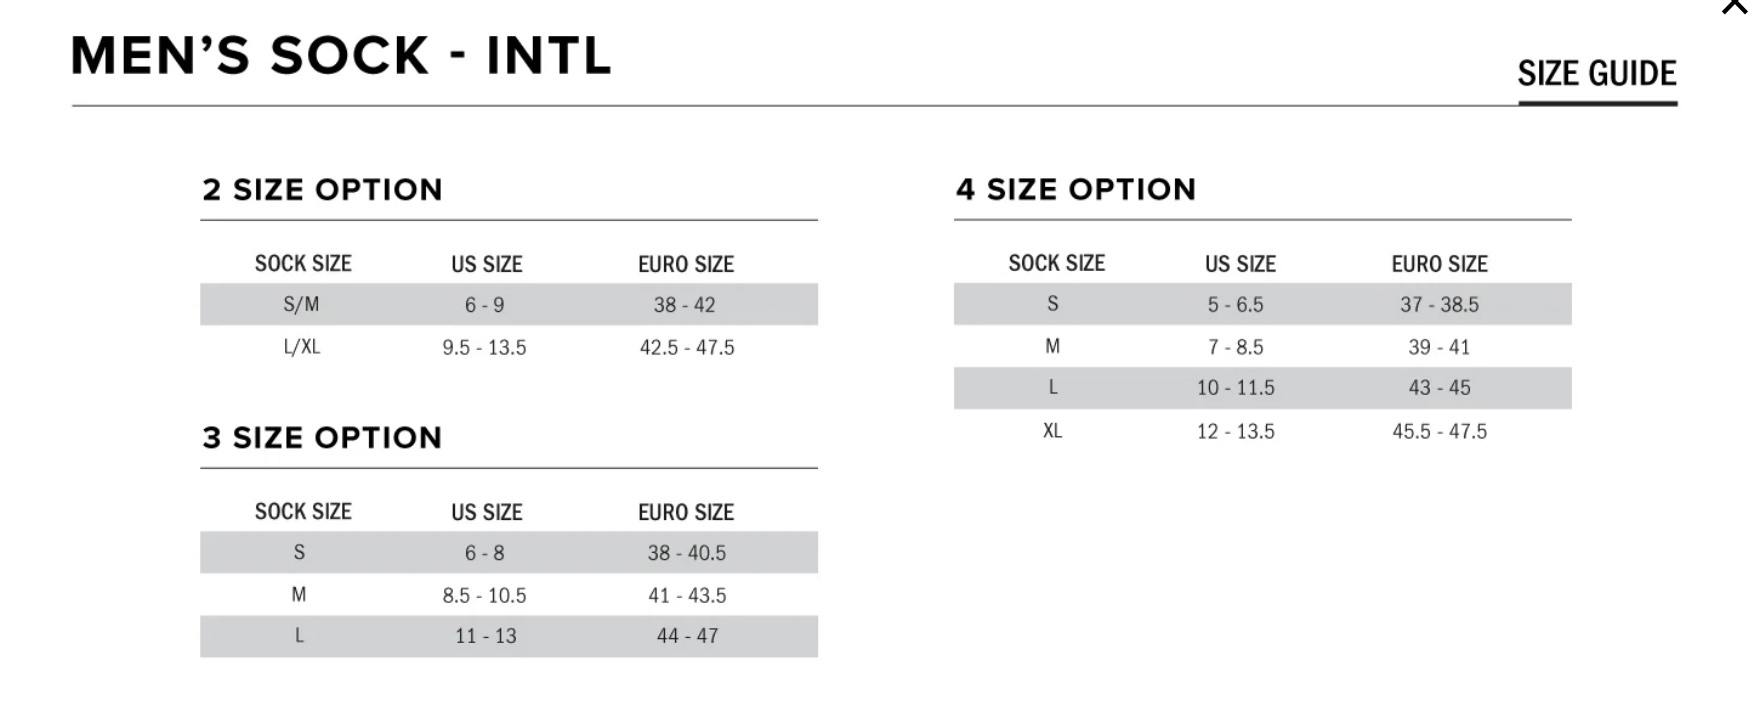Select the 3 SIZE OPTION heading

[322, 437]
